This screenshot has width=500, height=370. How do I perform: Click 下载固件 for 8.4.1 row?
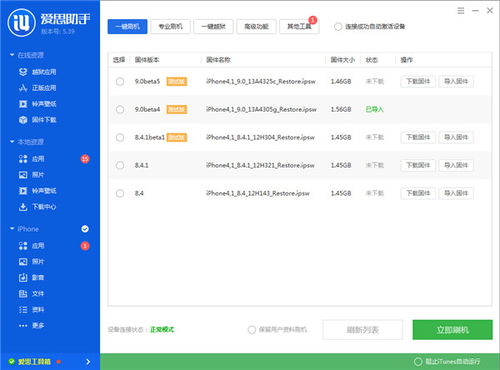[x=418, y=165]
